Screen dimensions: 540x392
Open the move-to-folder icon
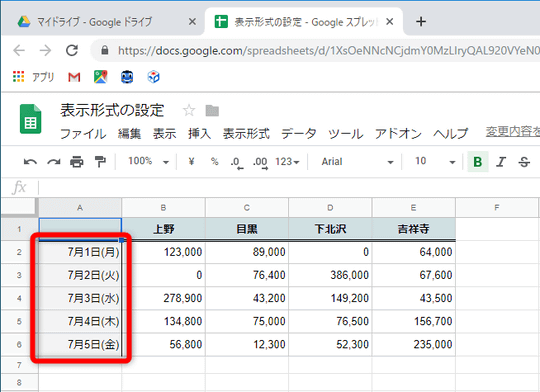(212, 111)
